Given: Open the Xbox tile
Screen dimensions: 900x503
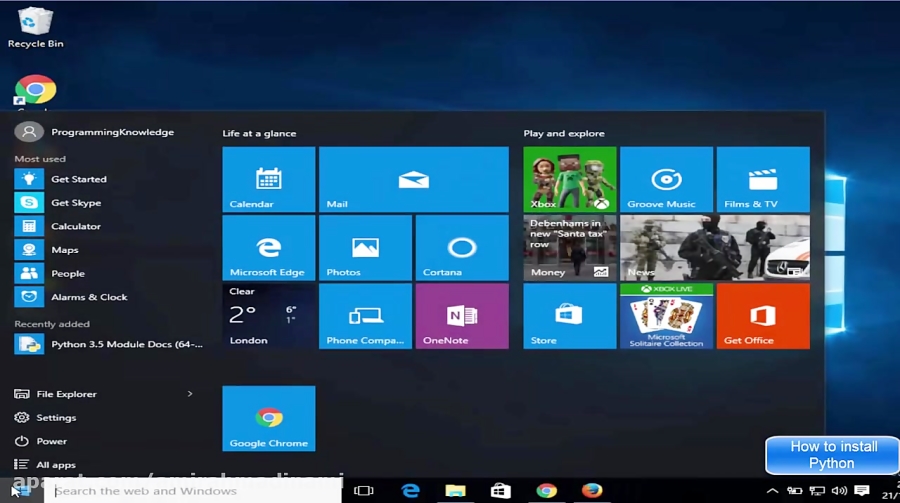Looking at the screenshot, I should point(569,179).
